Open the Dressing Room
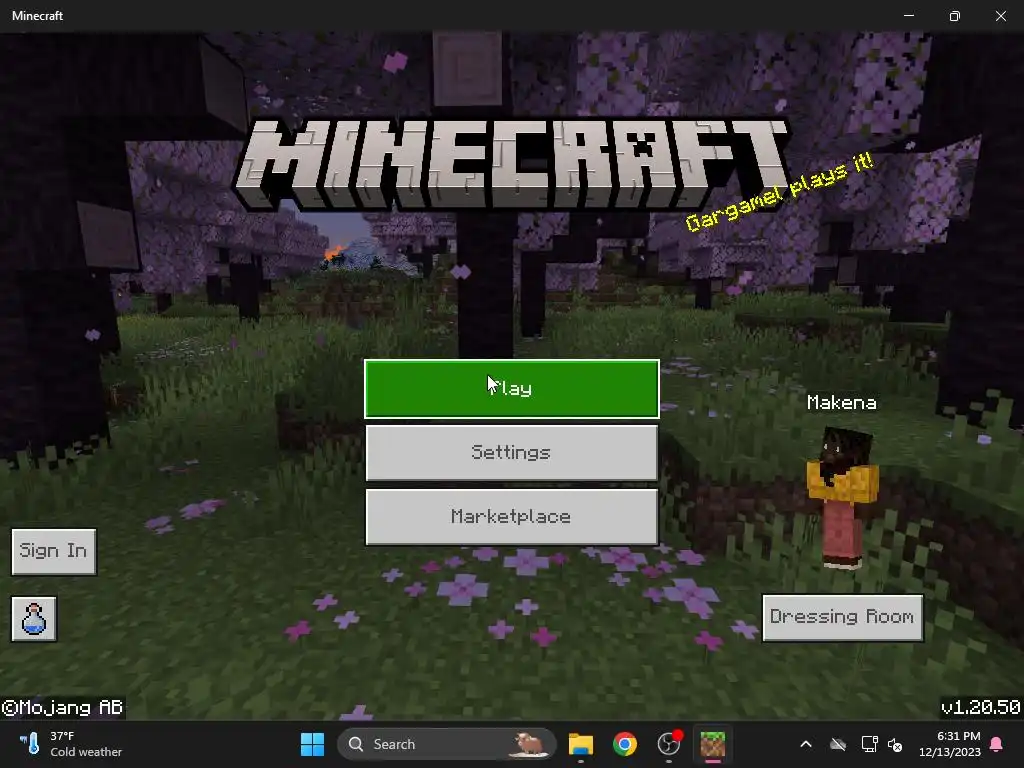Viewport: 1024px width, 768px height. click(842, 617)
